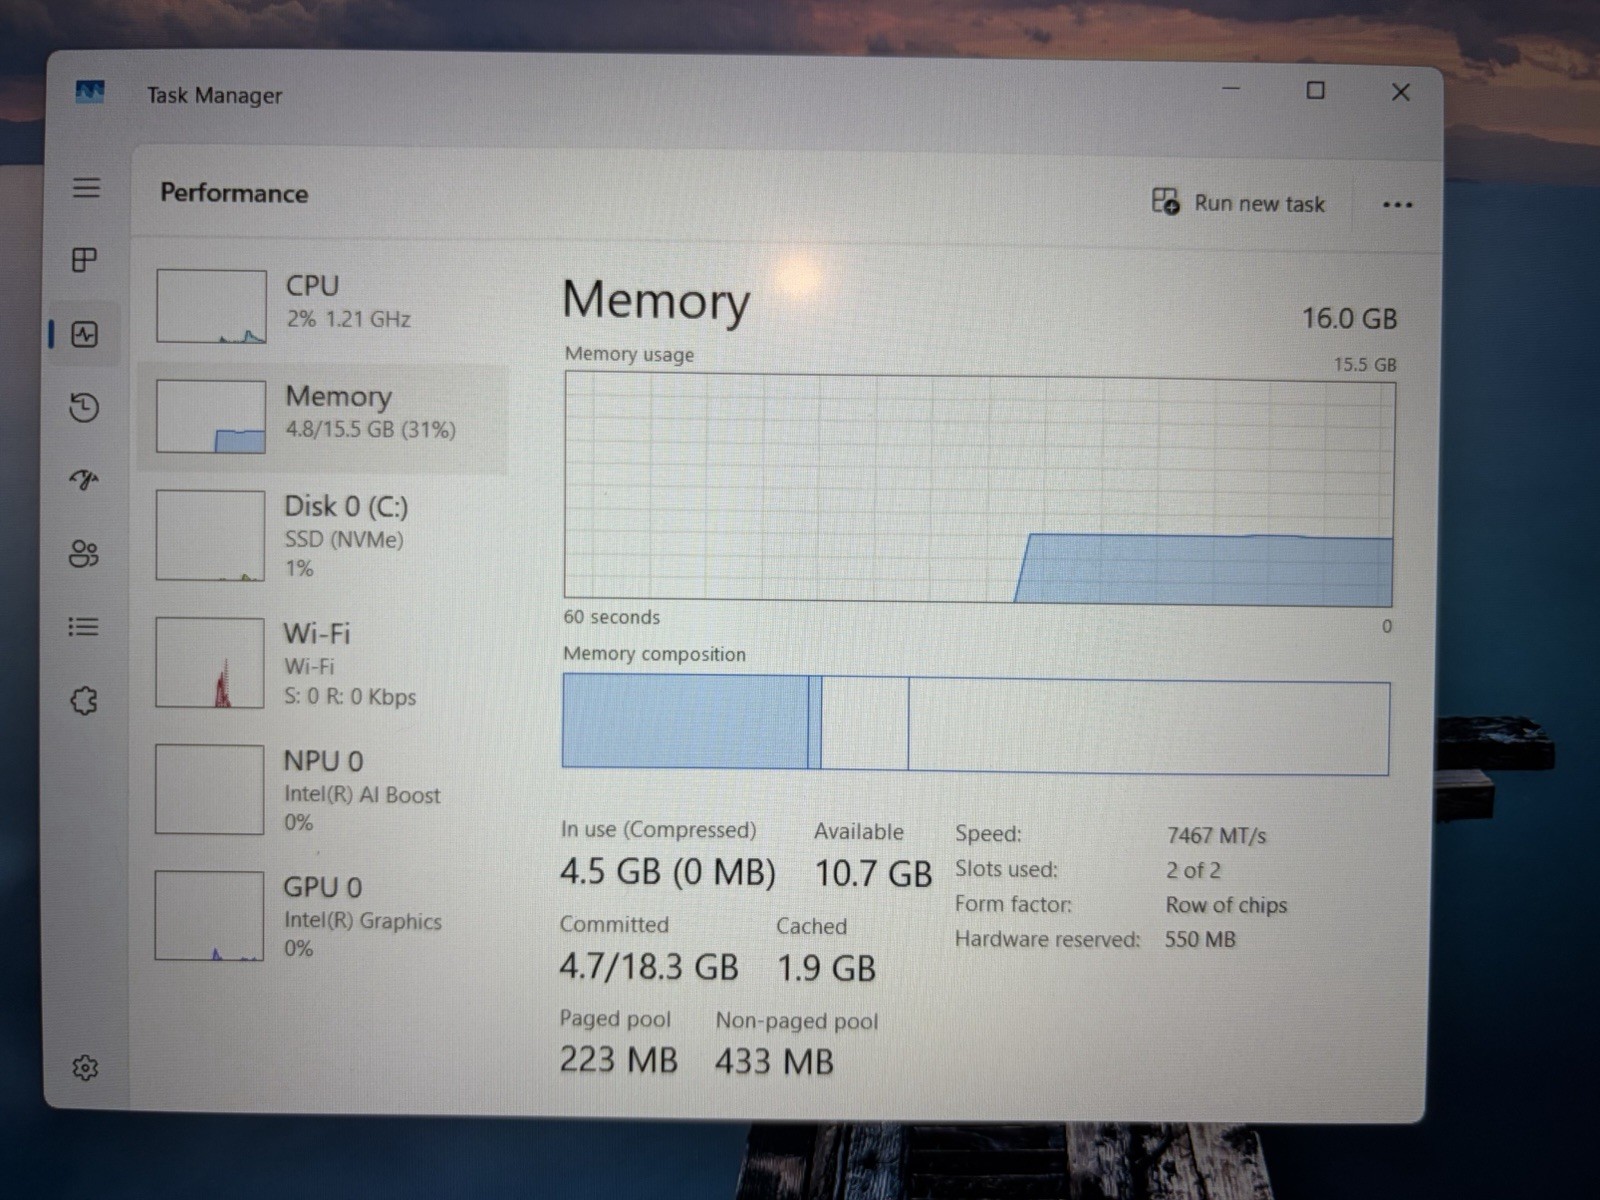The width and height of the screenshot is (1600, 1200).
Task: Click the 2 of 2 slots value
Action: [1193, 871]
